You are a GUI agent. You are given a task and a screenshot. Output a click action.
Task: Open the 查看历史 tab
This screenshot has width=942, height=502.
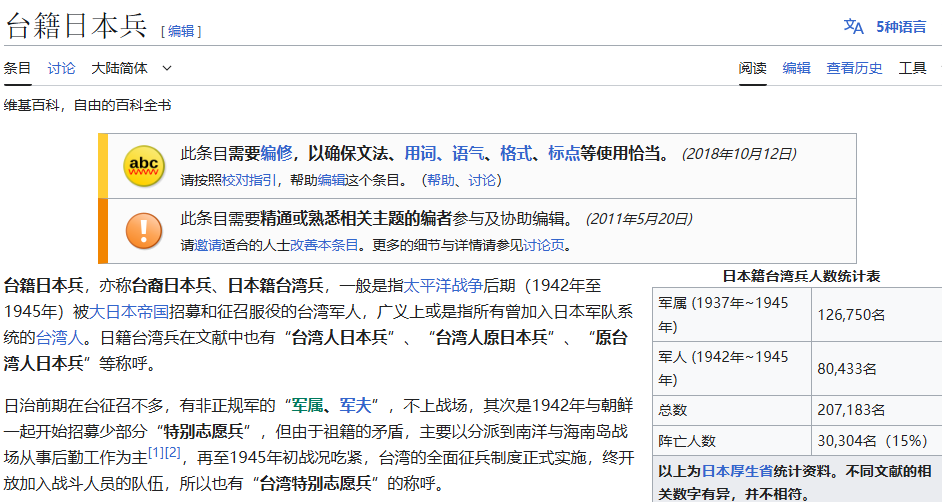click(854, 68)
